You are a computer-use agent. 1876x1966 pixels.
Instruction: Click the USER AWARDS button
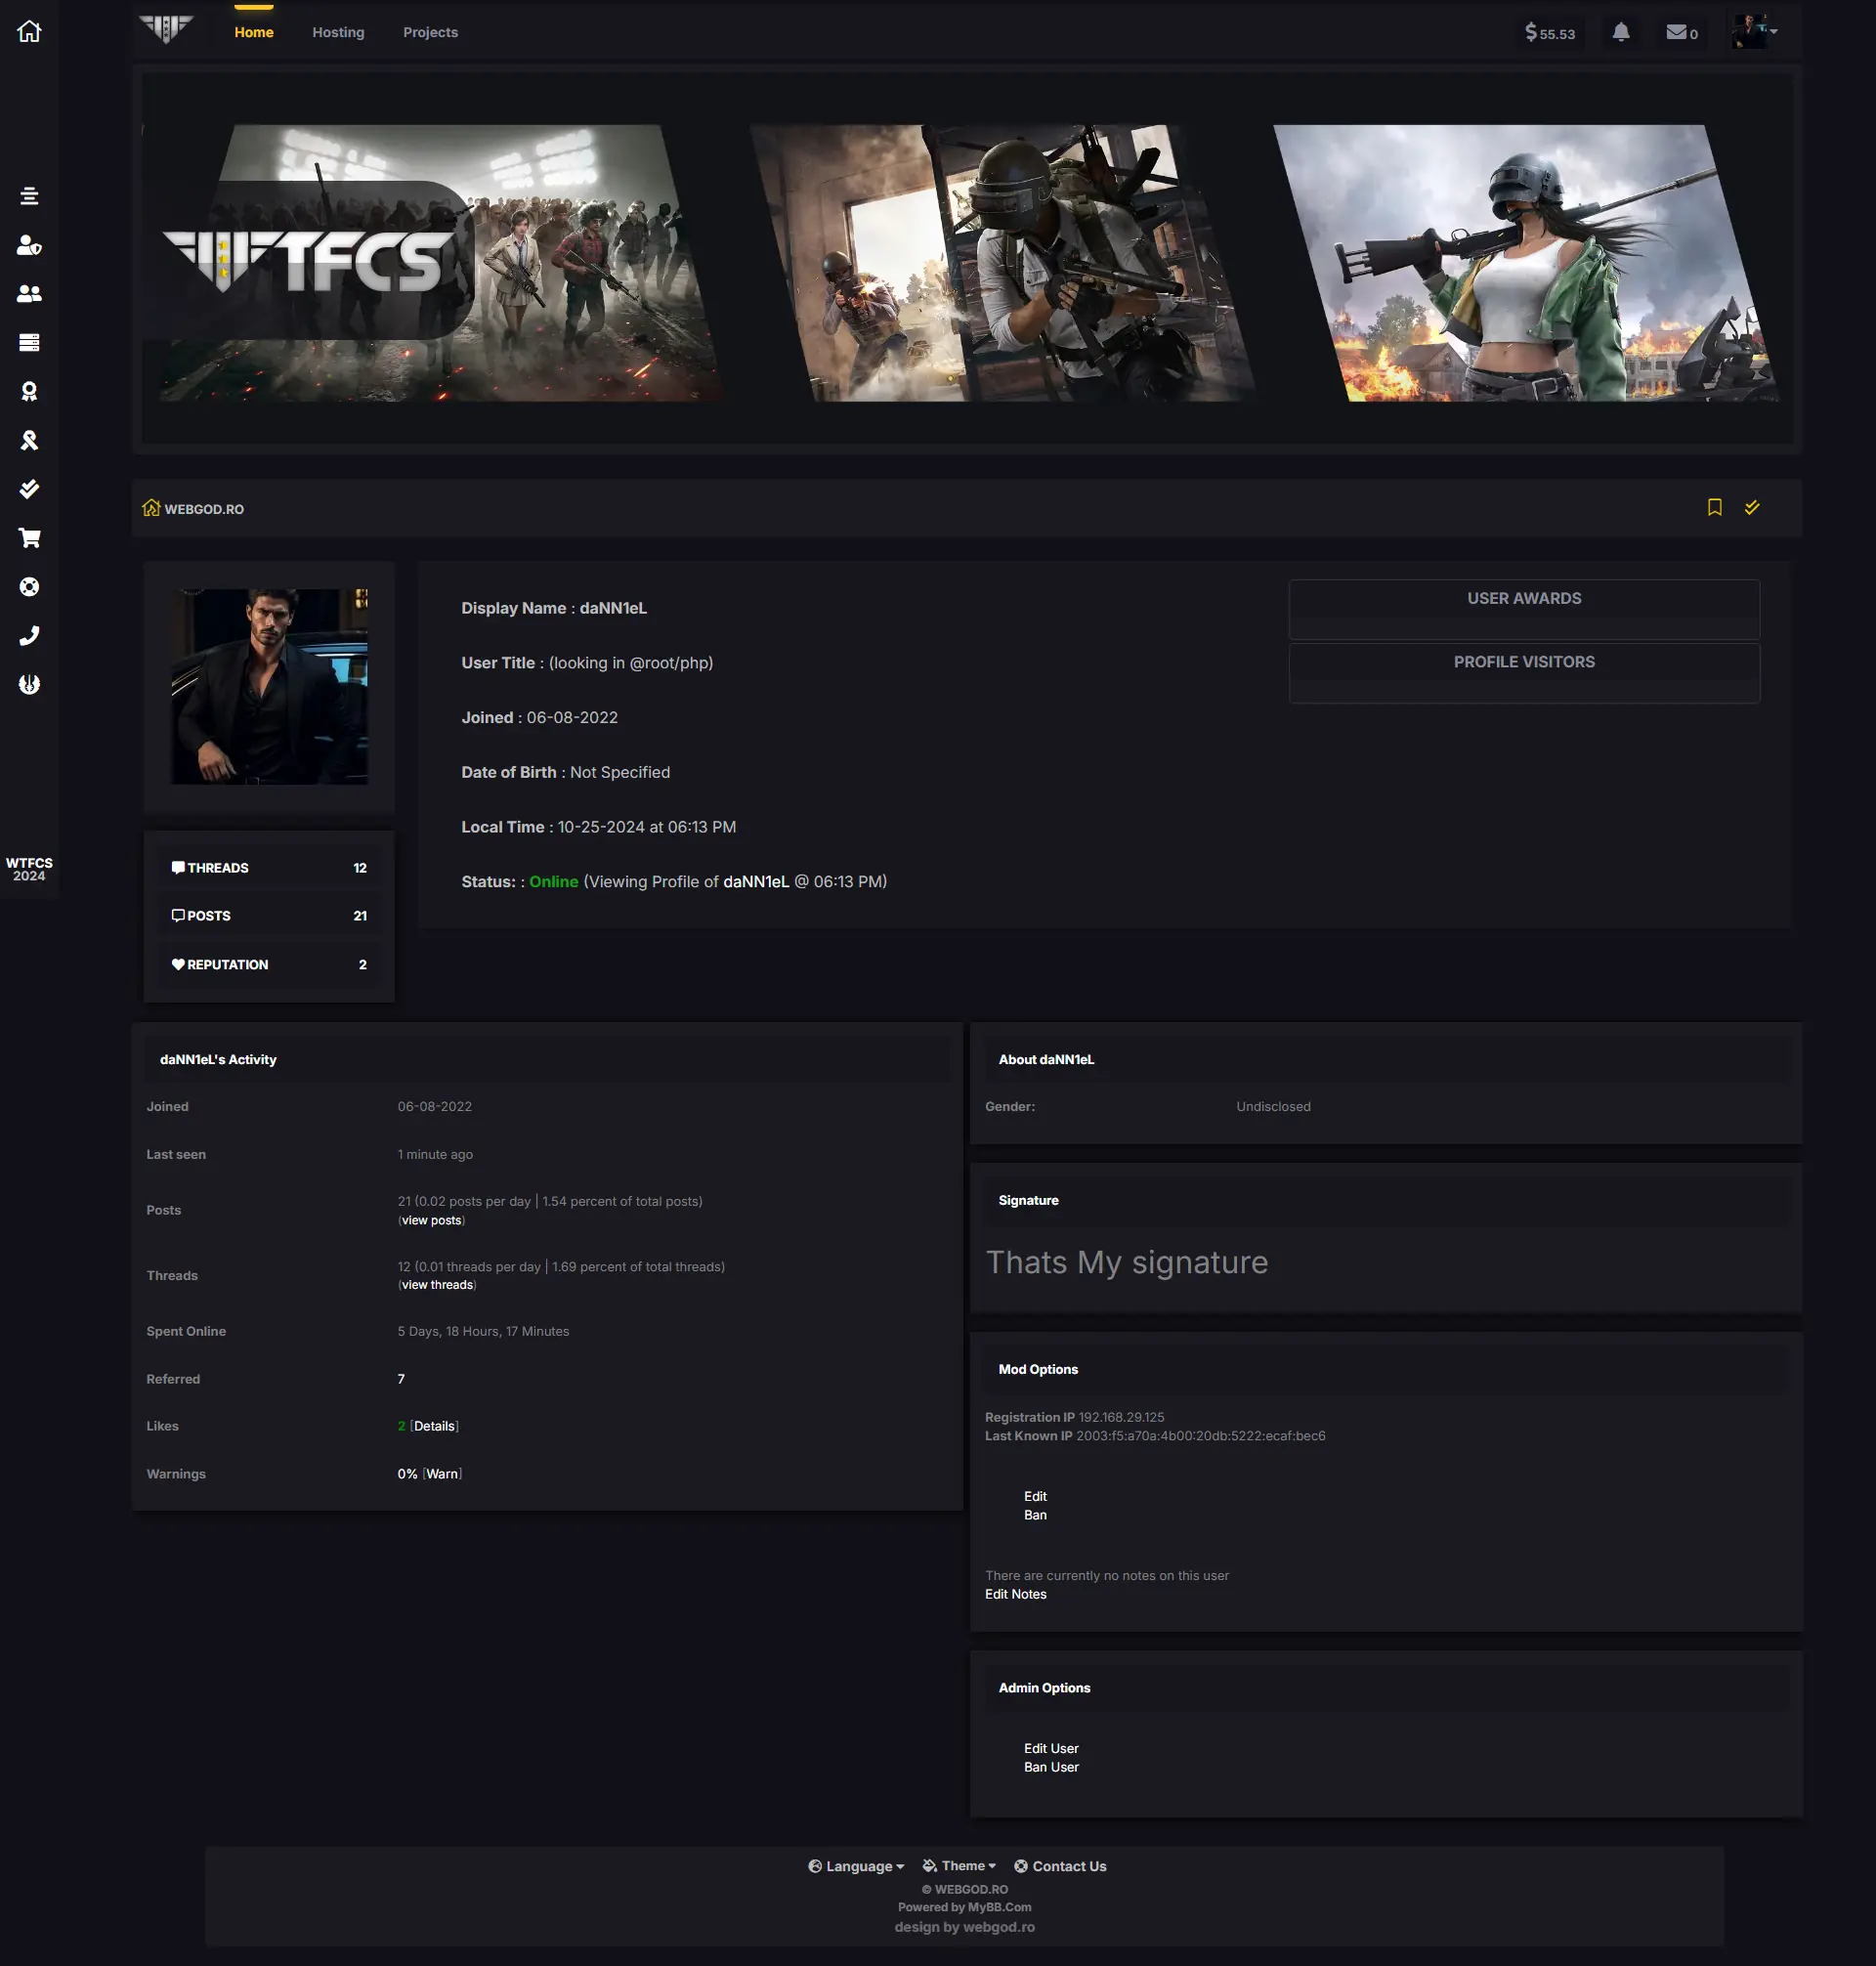(1523, 598)
